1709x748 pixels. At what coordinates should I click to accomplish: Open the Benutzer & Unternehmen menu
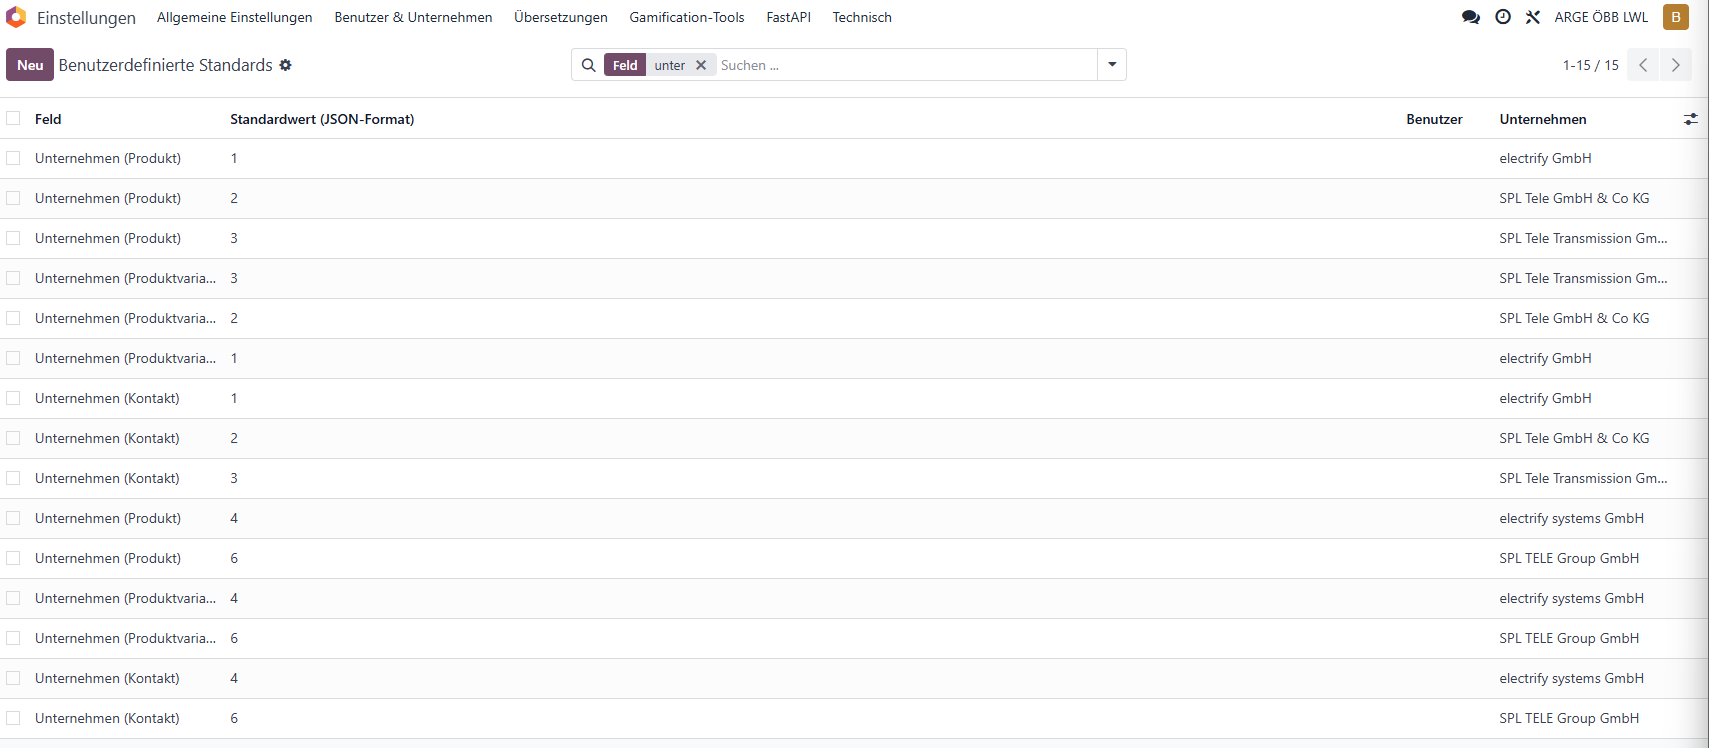(413, 17)
